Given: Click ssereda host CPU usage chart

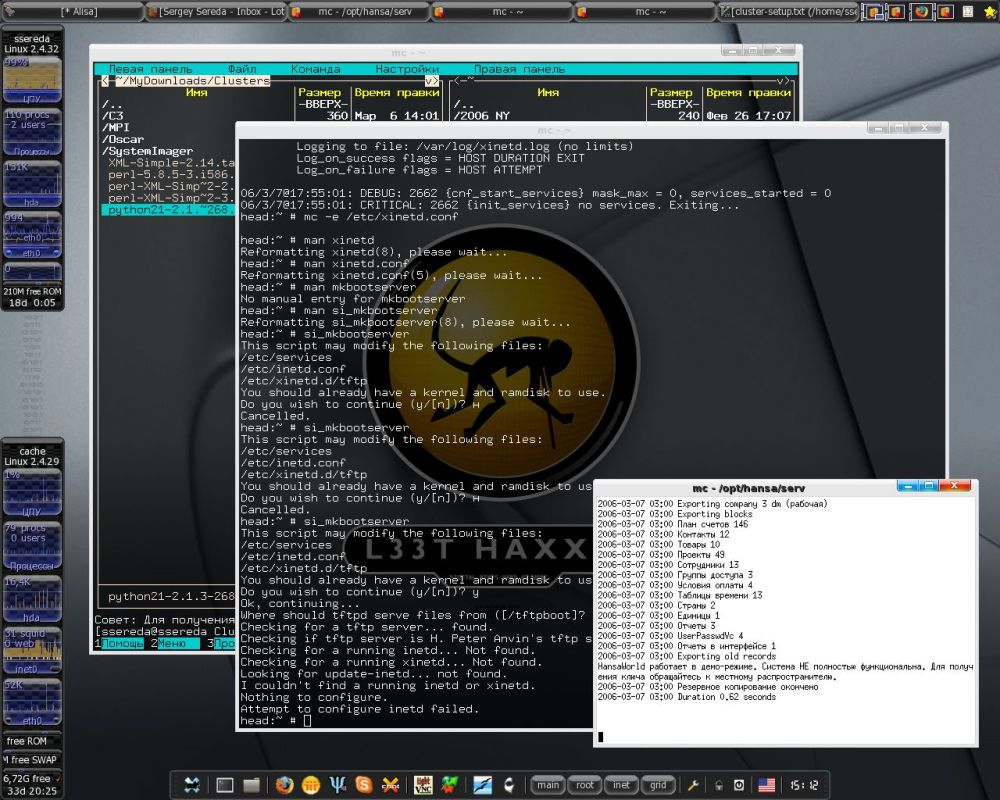Looking at the screenshot, I should point(33,80).
